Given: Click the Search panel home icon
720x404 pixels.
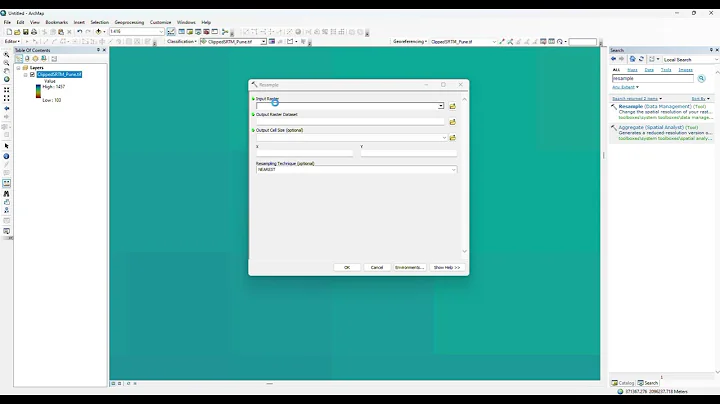Looking at the screenshot, I should [x=632, y=59].
